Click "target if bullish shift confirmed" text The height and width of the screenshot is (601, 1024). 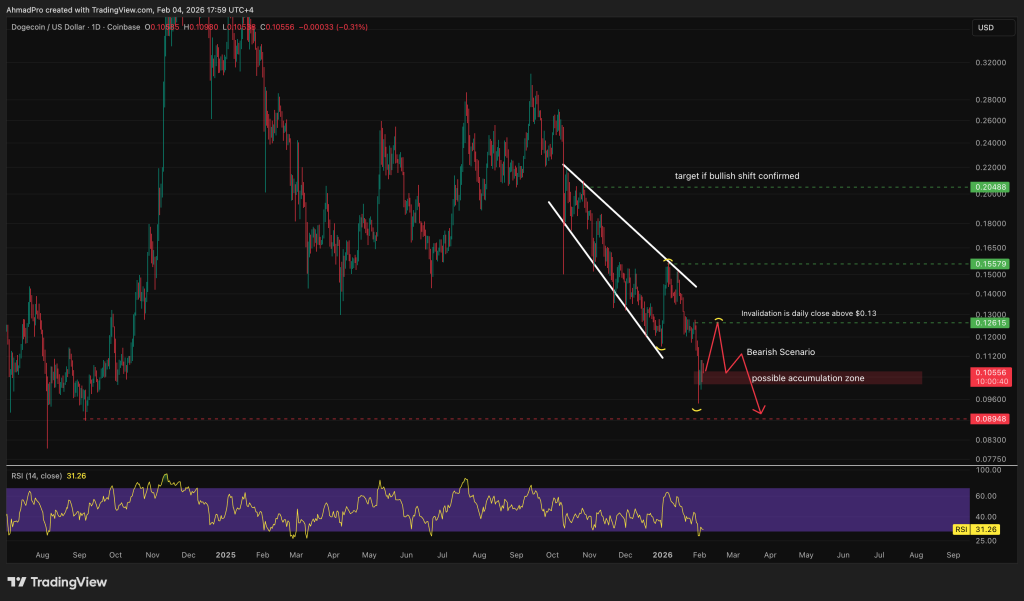pyautogui.click(x=736, y=175)
